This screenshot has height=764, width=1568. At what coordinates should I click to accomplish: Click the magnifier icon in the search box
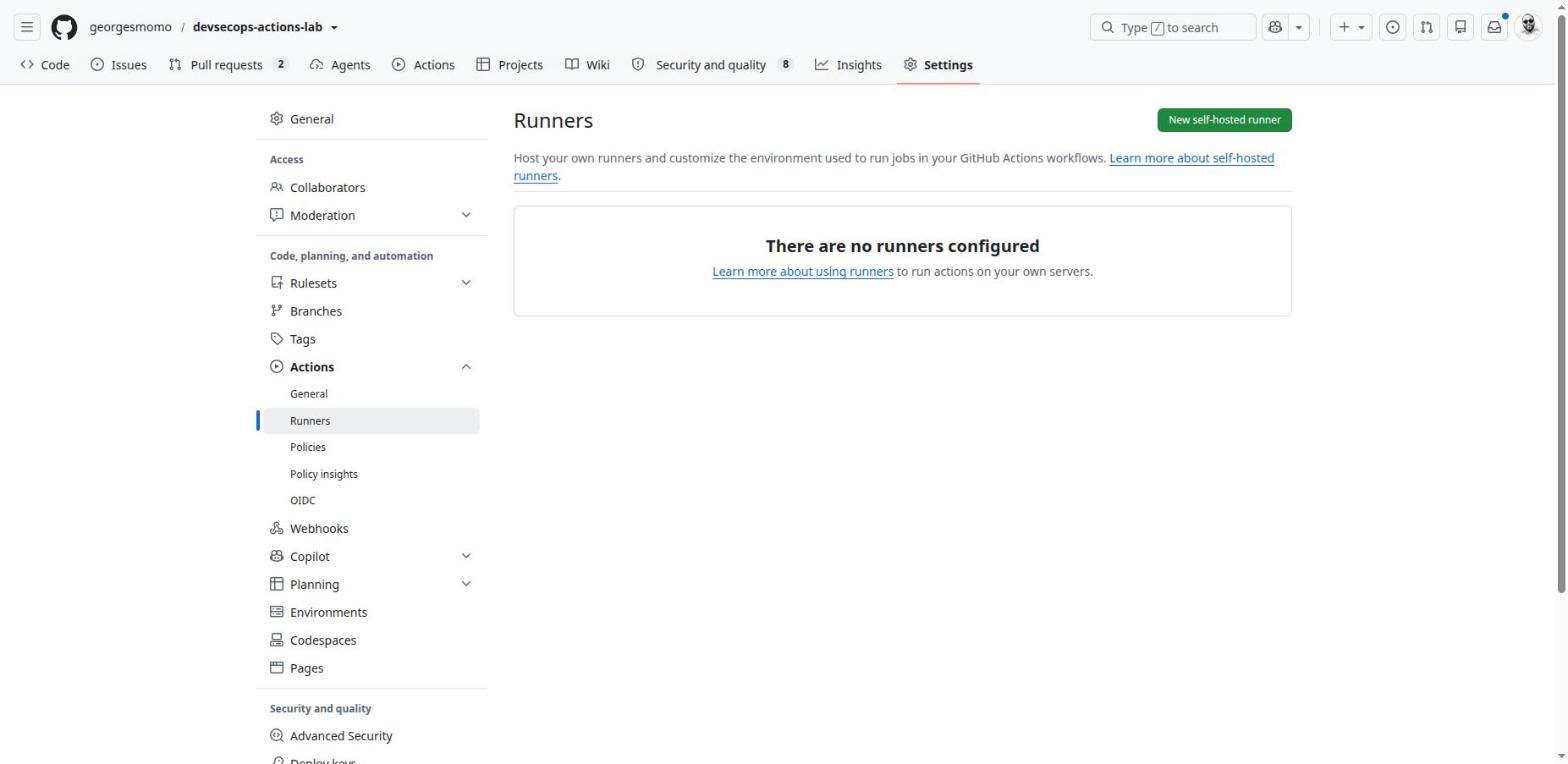tap(1107, 27)
